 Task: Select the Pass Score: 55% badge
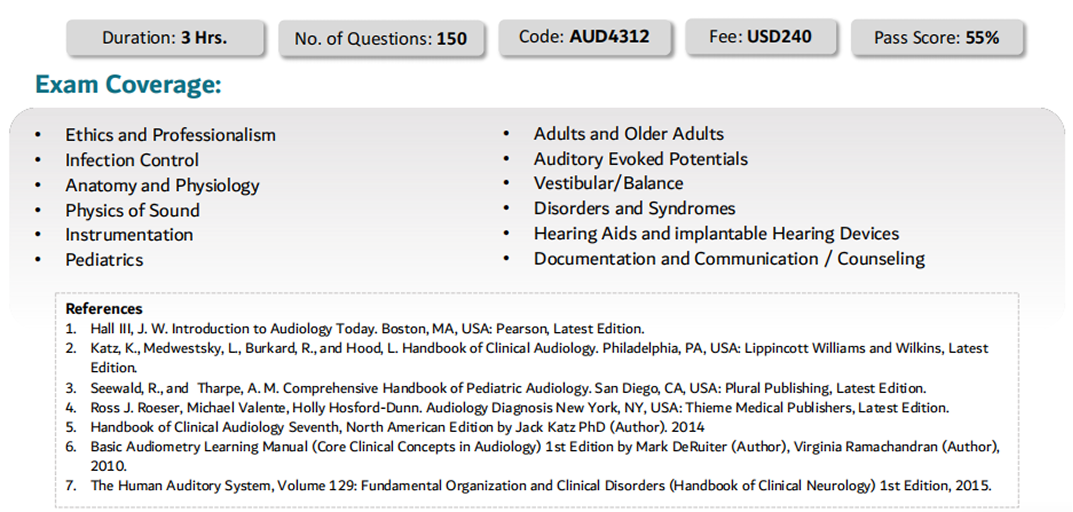pos(937,38)
